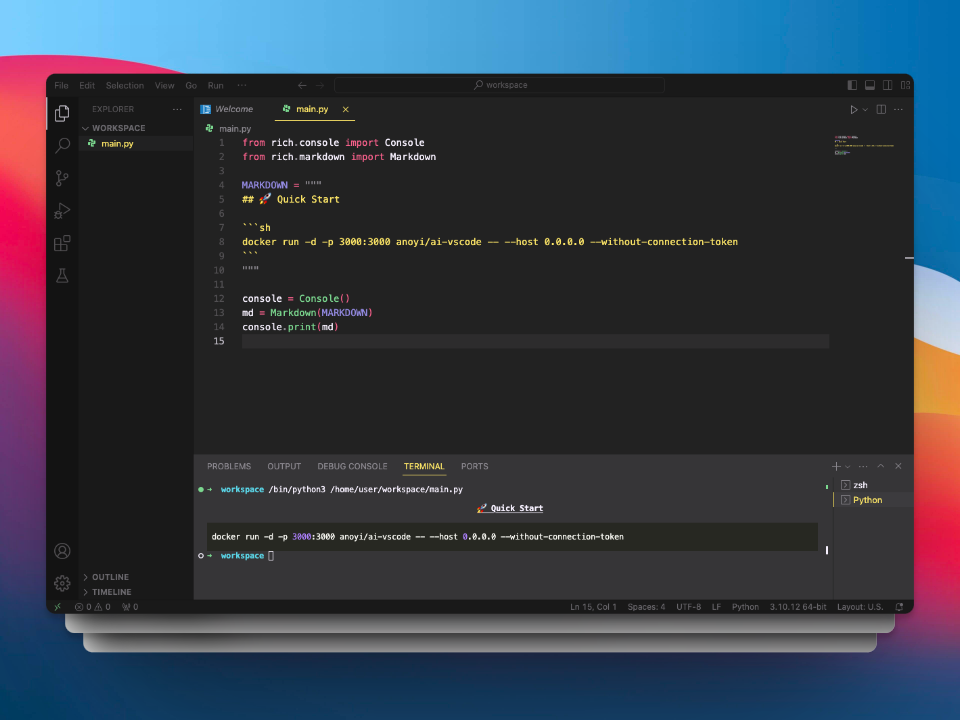Open the Accounts icon menu
The height and width of the screenshot is (720, 960).
pos(62,551)
